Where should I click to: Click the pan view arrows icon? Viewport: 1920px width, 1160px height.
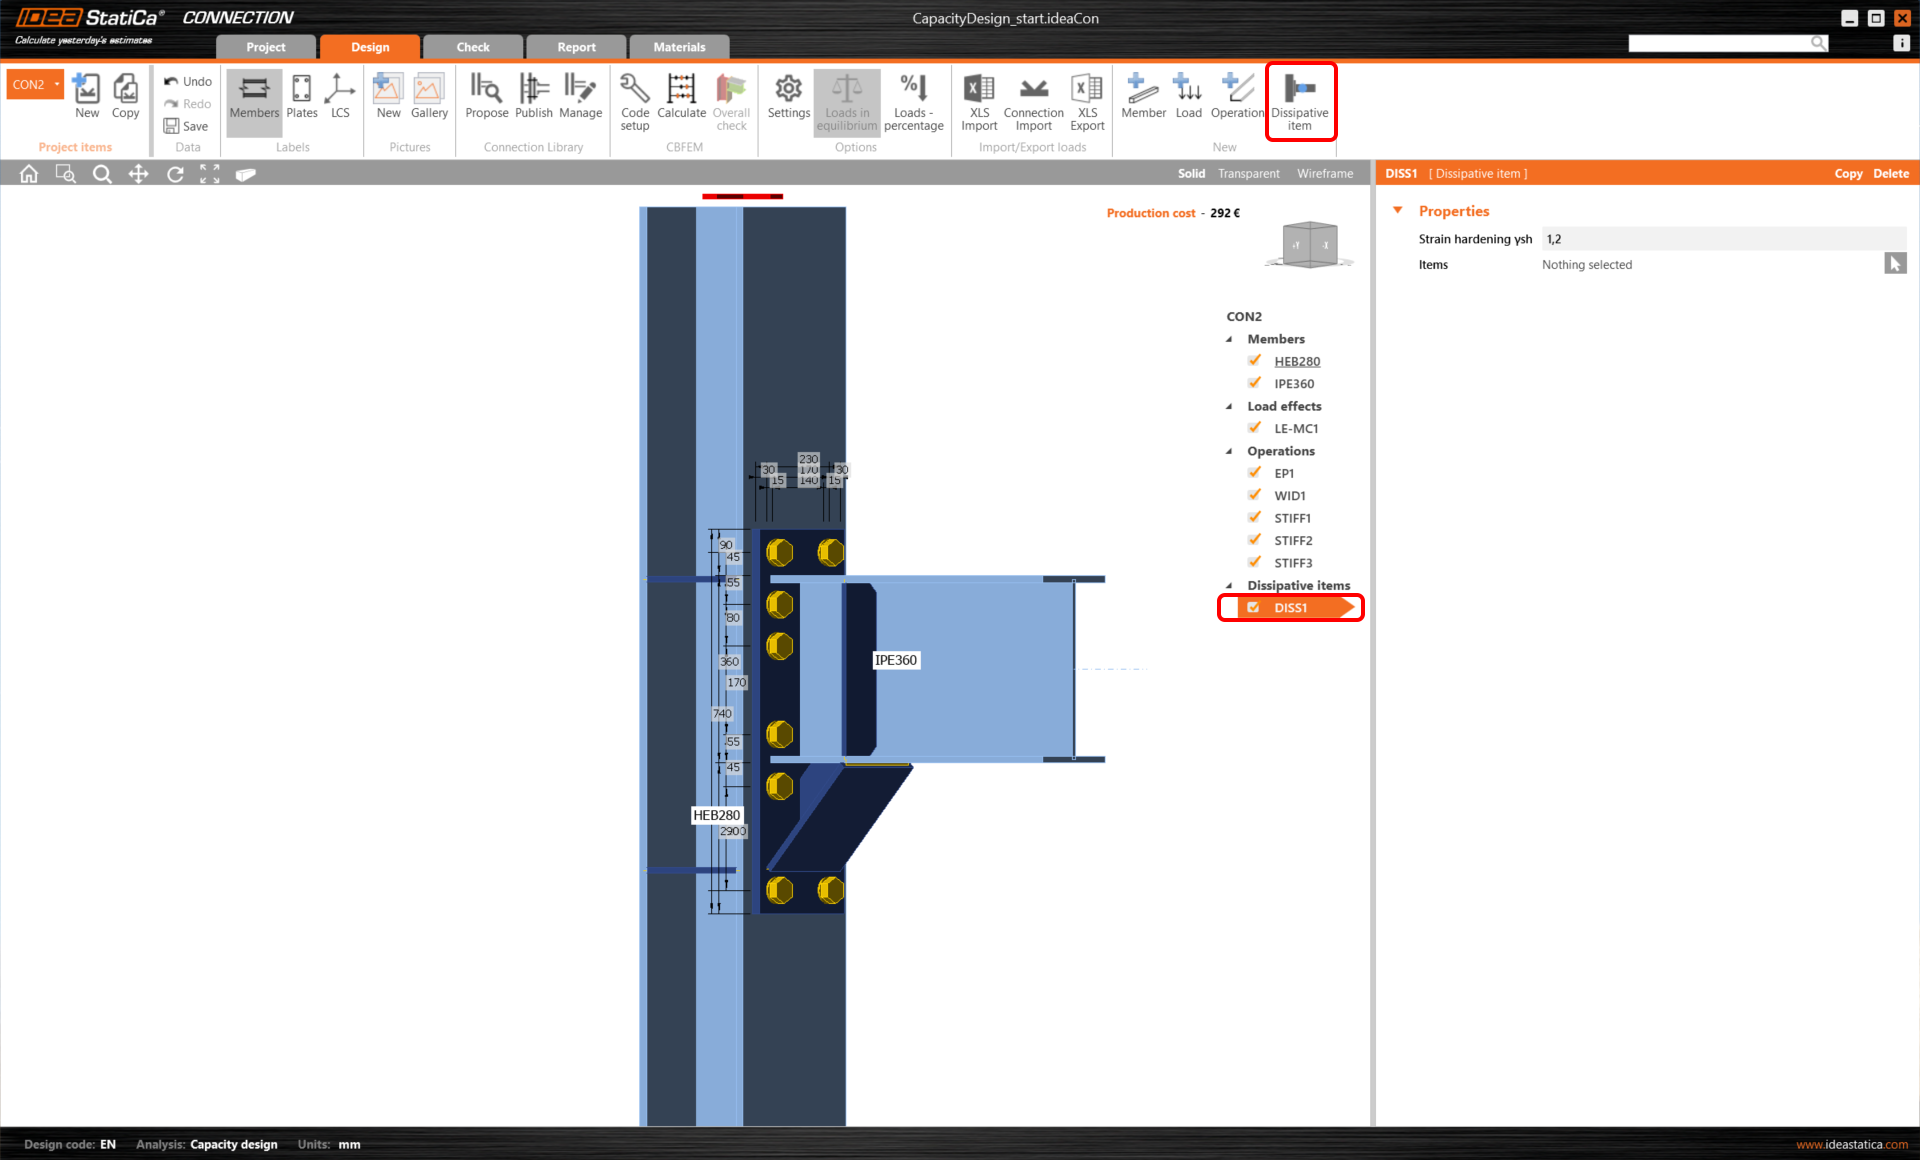point(138,174)
